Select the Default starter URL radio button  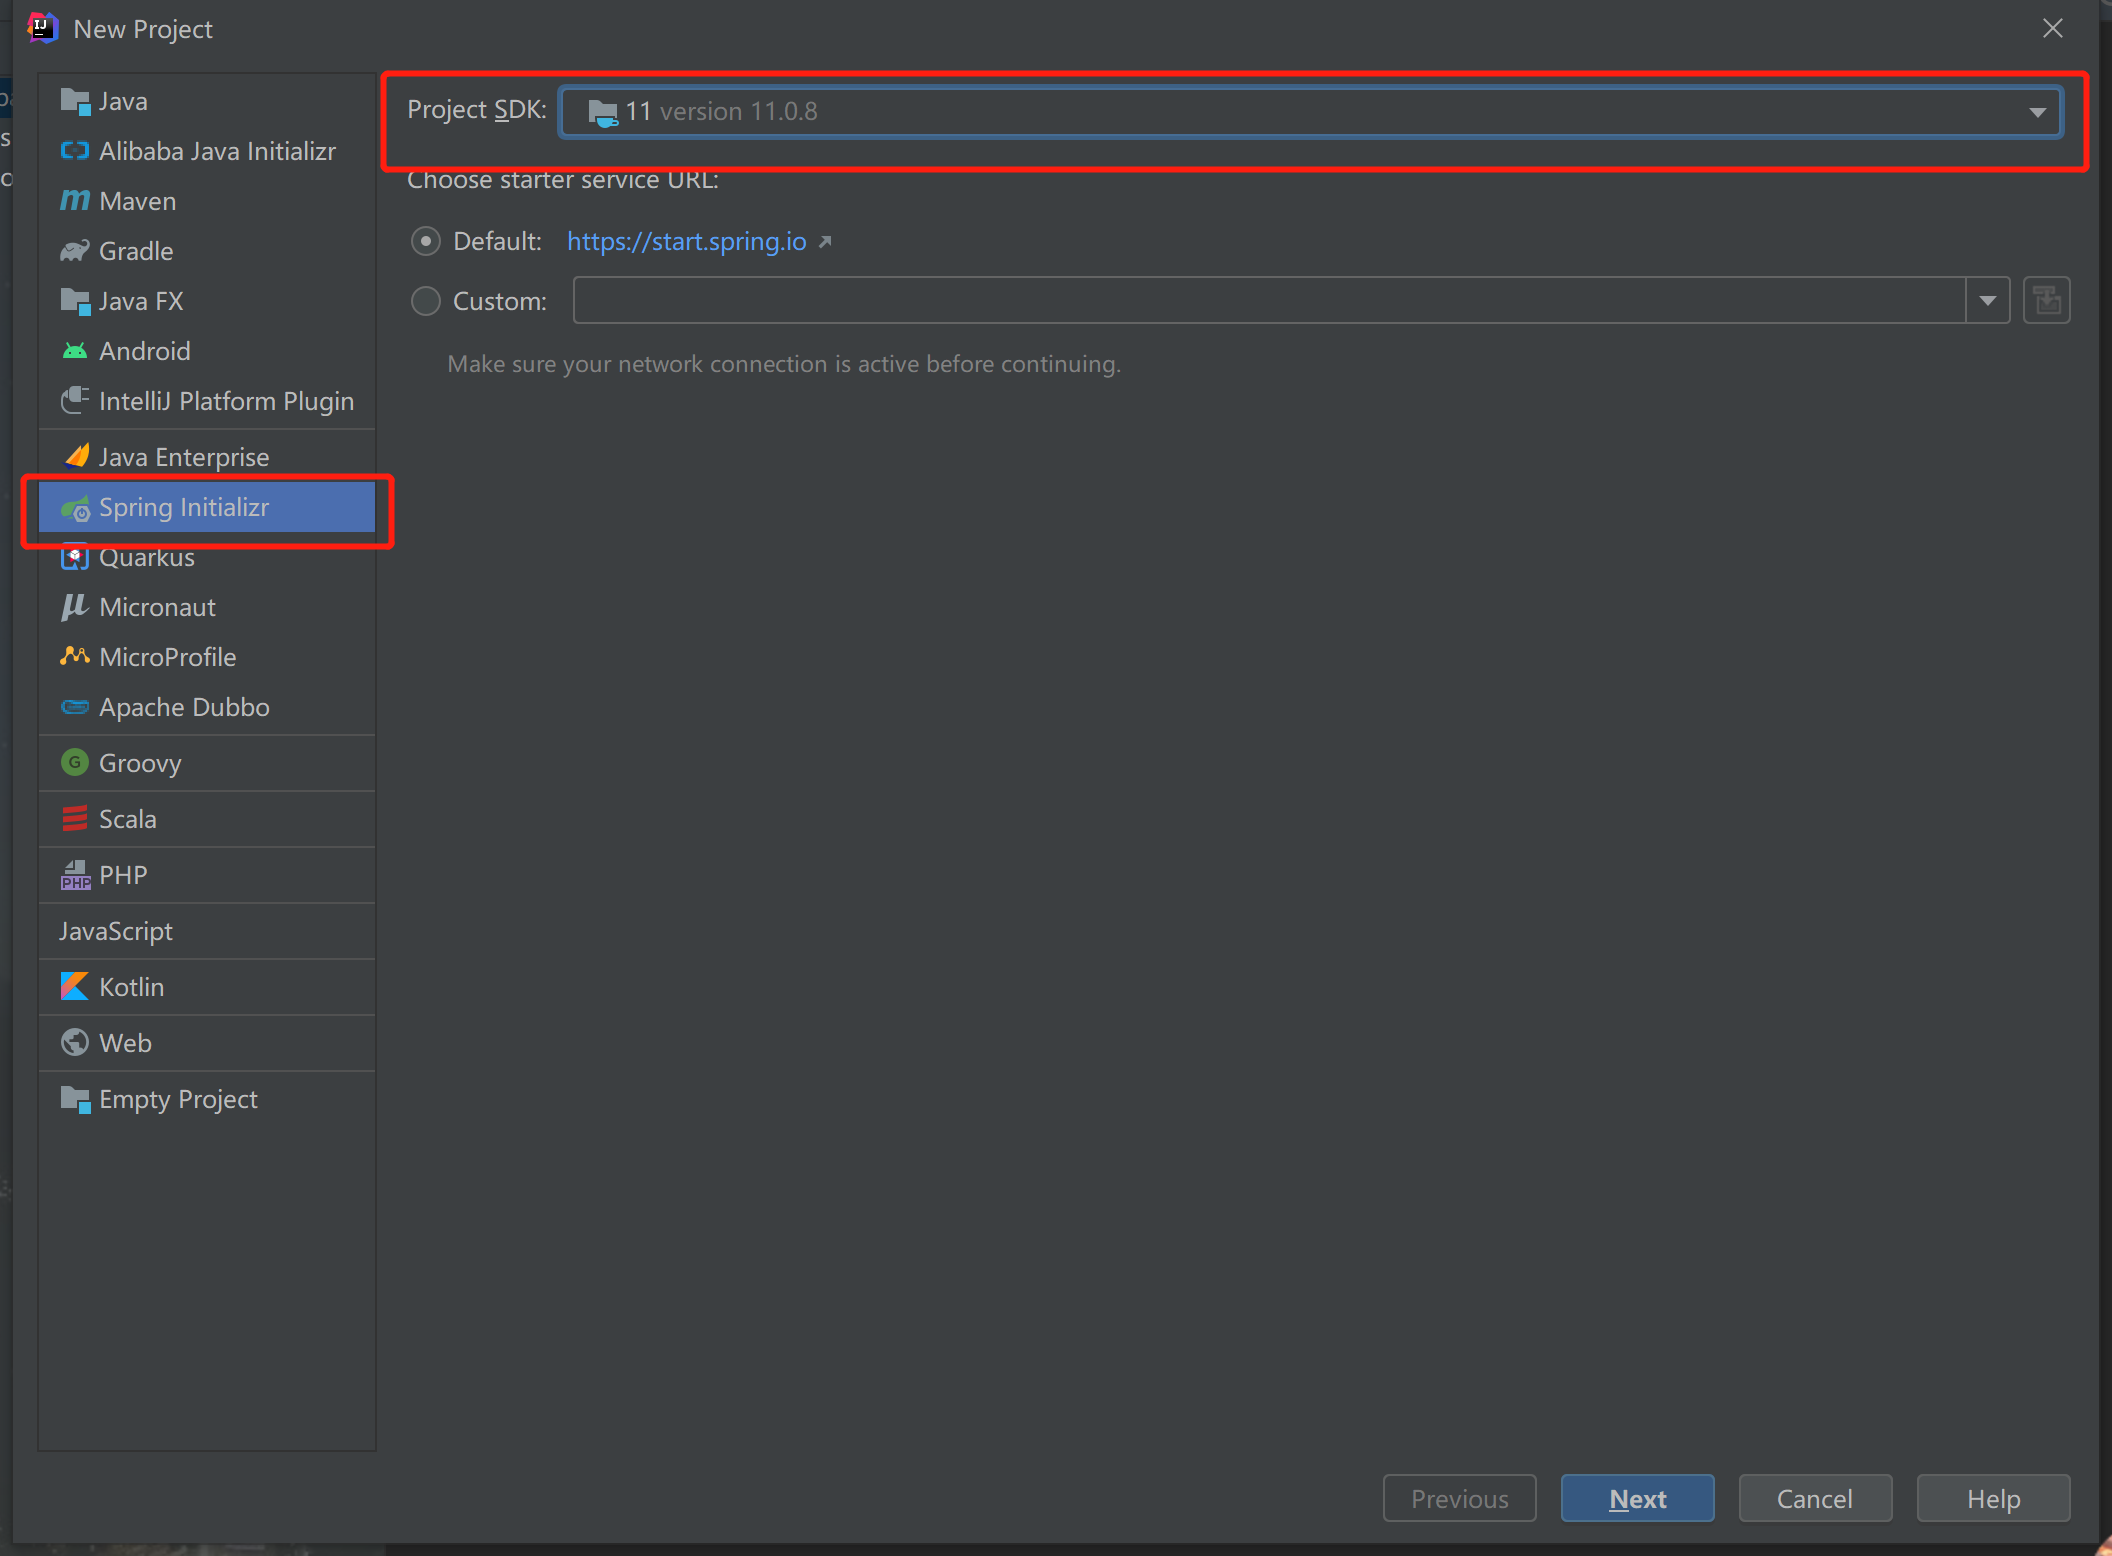(426, 241)
